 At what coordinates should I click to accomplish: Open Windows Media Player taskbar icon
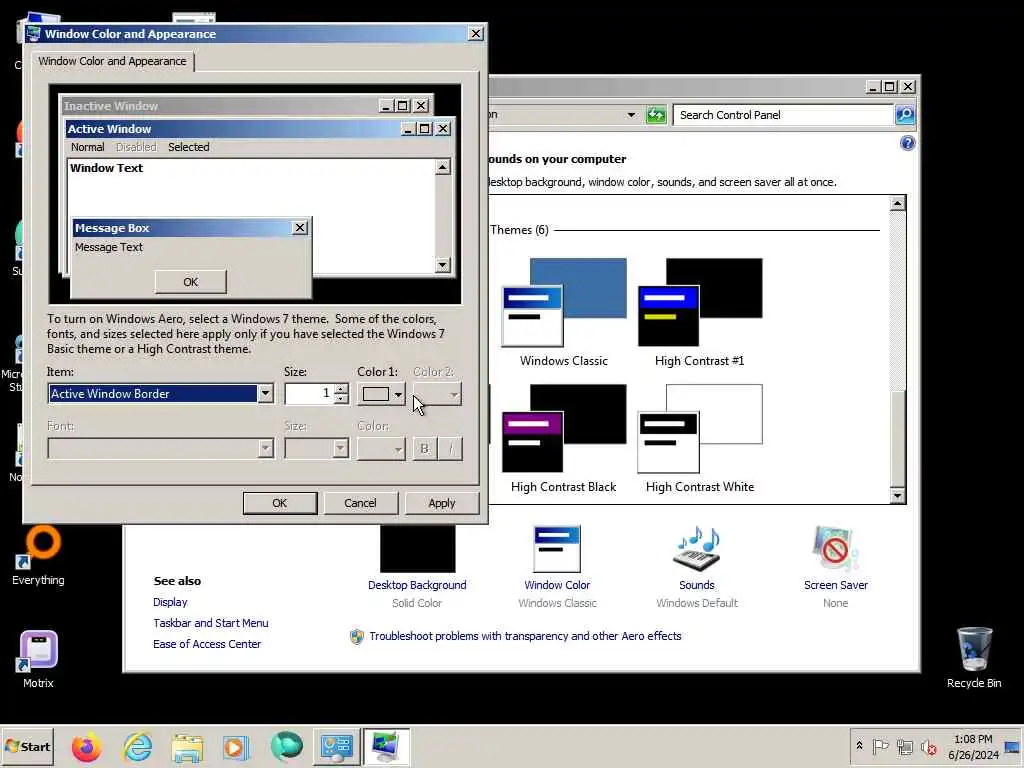(235, 747)
